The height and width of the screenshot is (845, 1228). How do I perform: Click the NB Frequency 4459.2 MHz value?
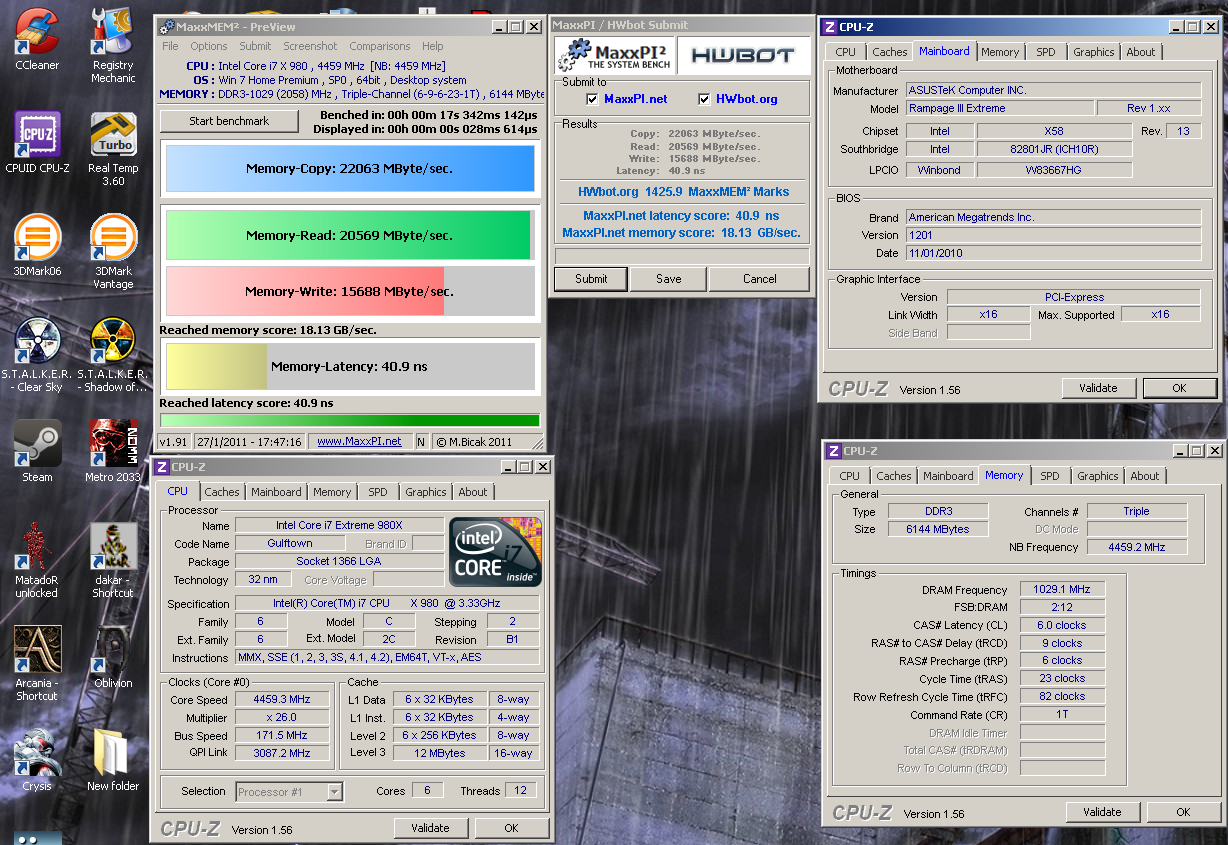(1137, 547)
